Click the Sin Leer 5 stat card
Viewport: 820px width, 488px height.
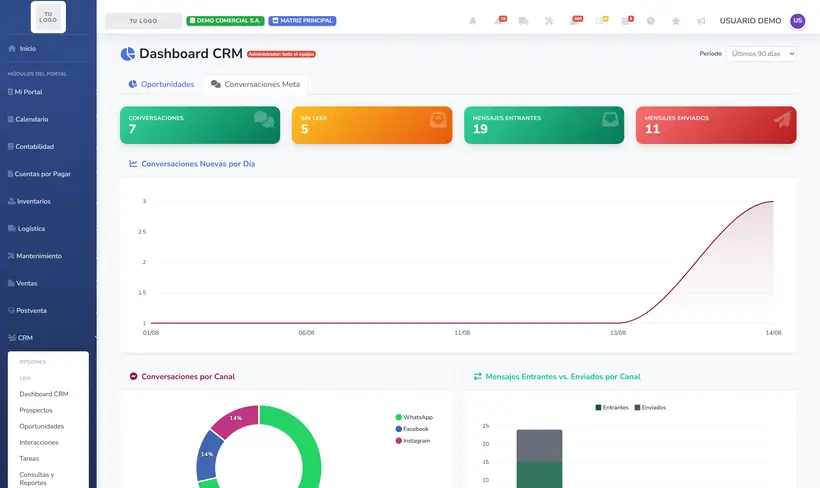(x=372, y=125)
